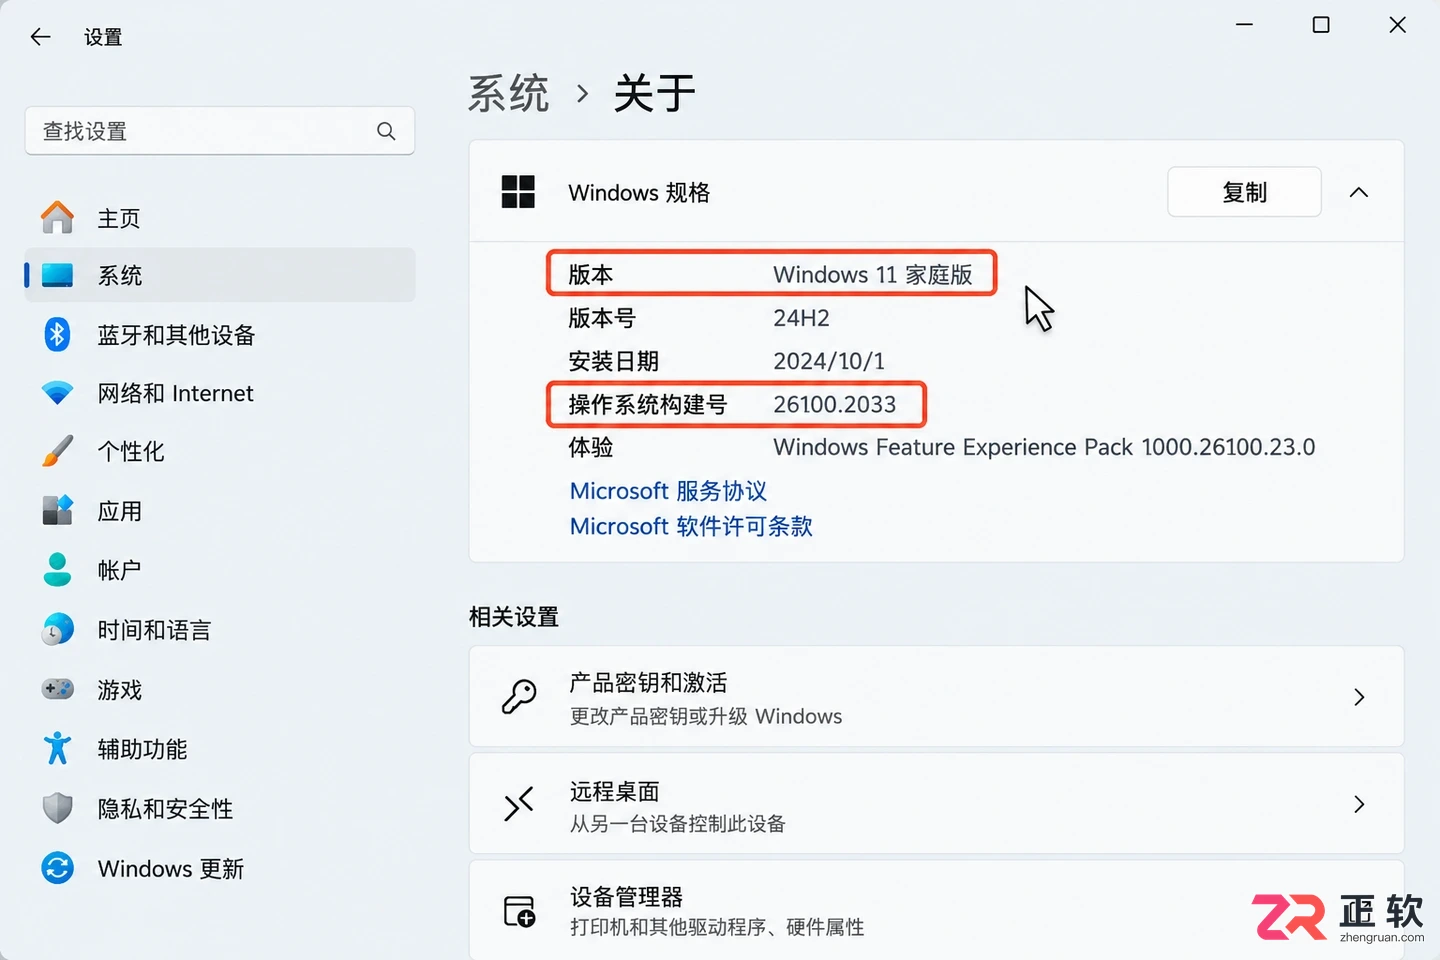Click the Gaming controller icon
Screen dimensions: 1440x960
click(57, 689)
